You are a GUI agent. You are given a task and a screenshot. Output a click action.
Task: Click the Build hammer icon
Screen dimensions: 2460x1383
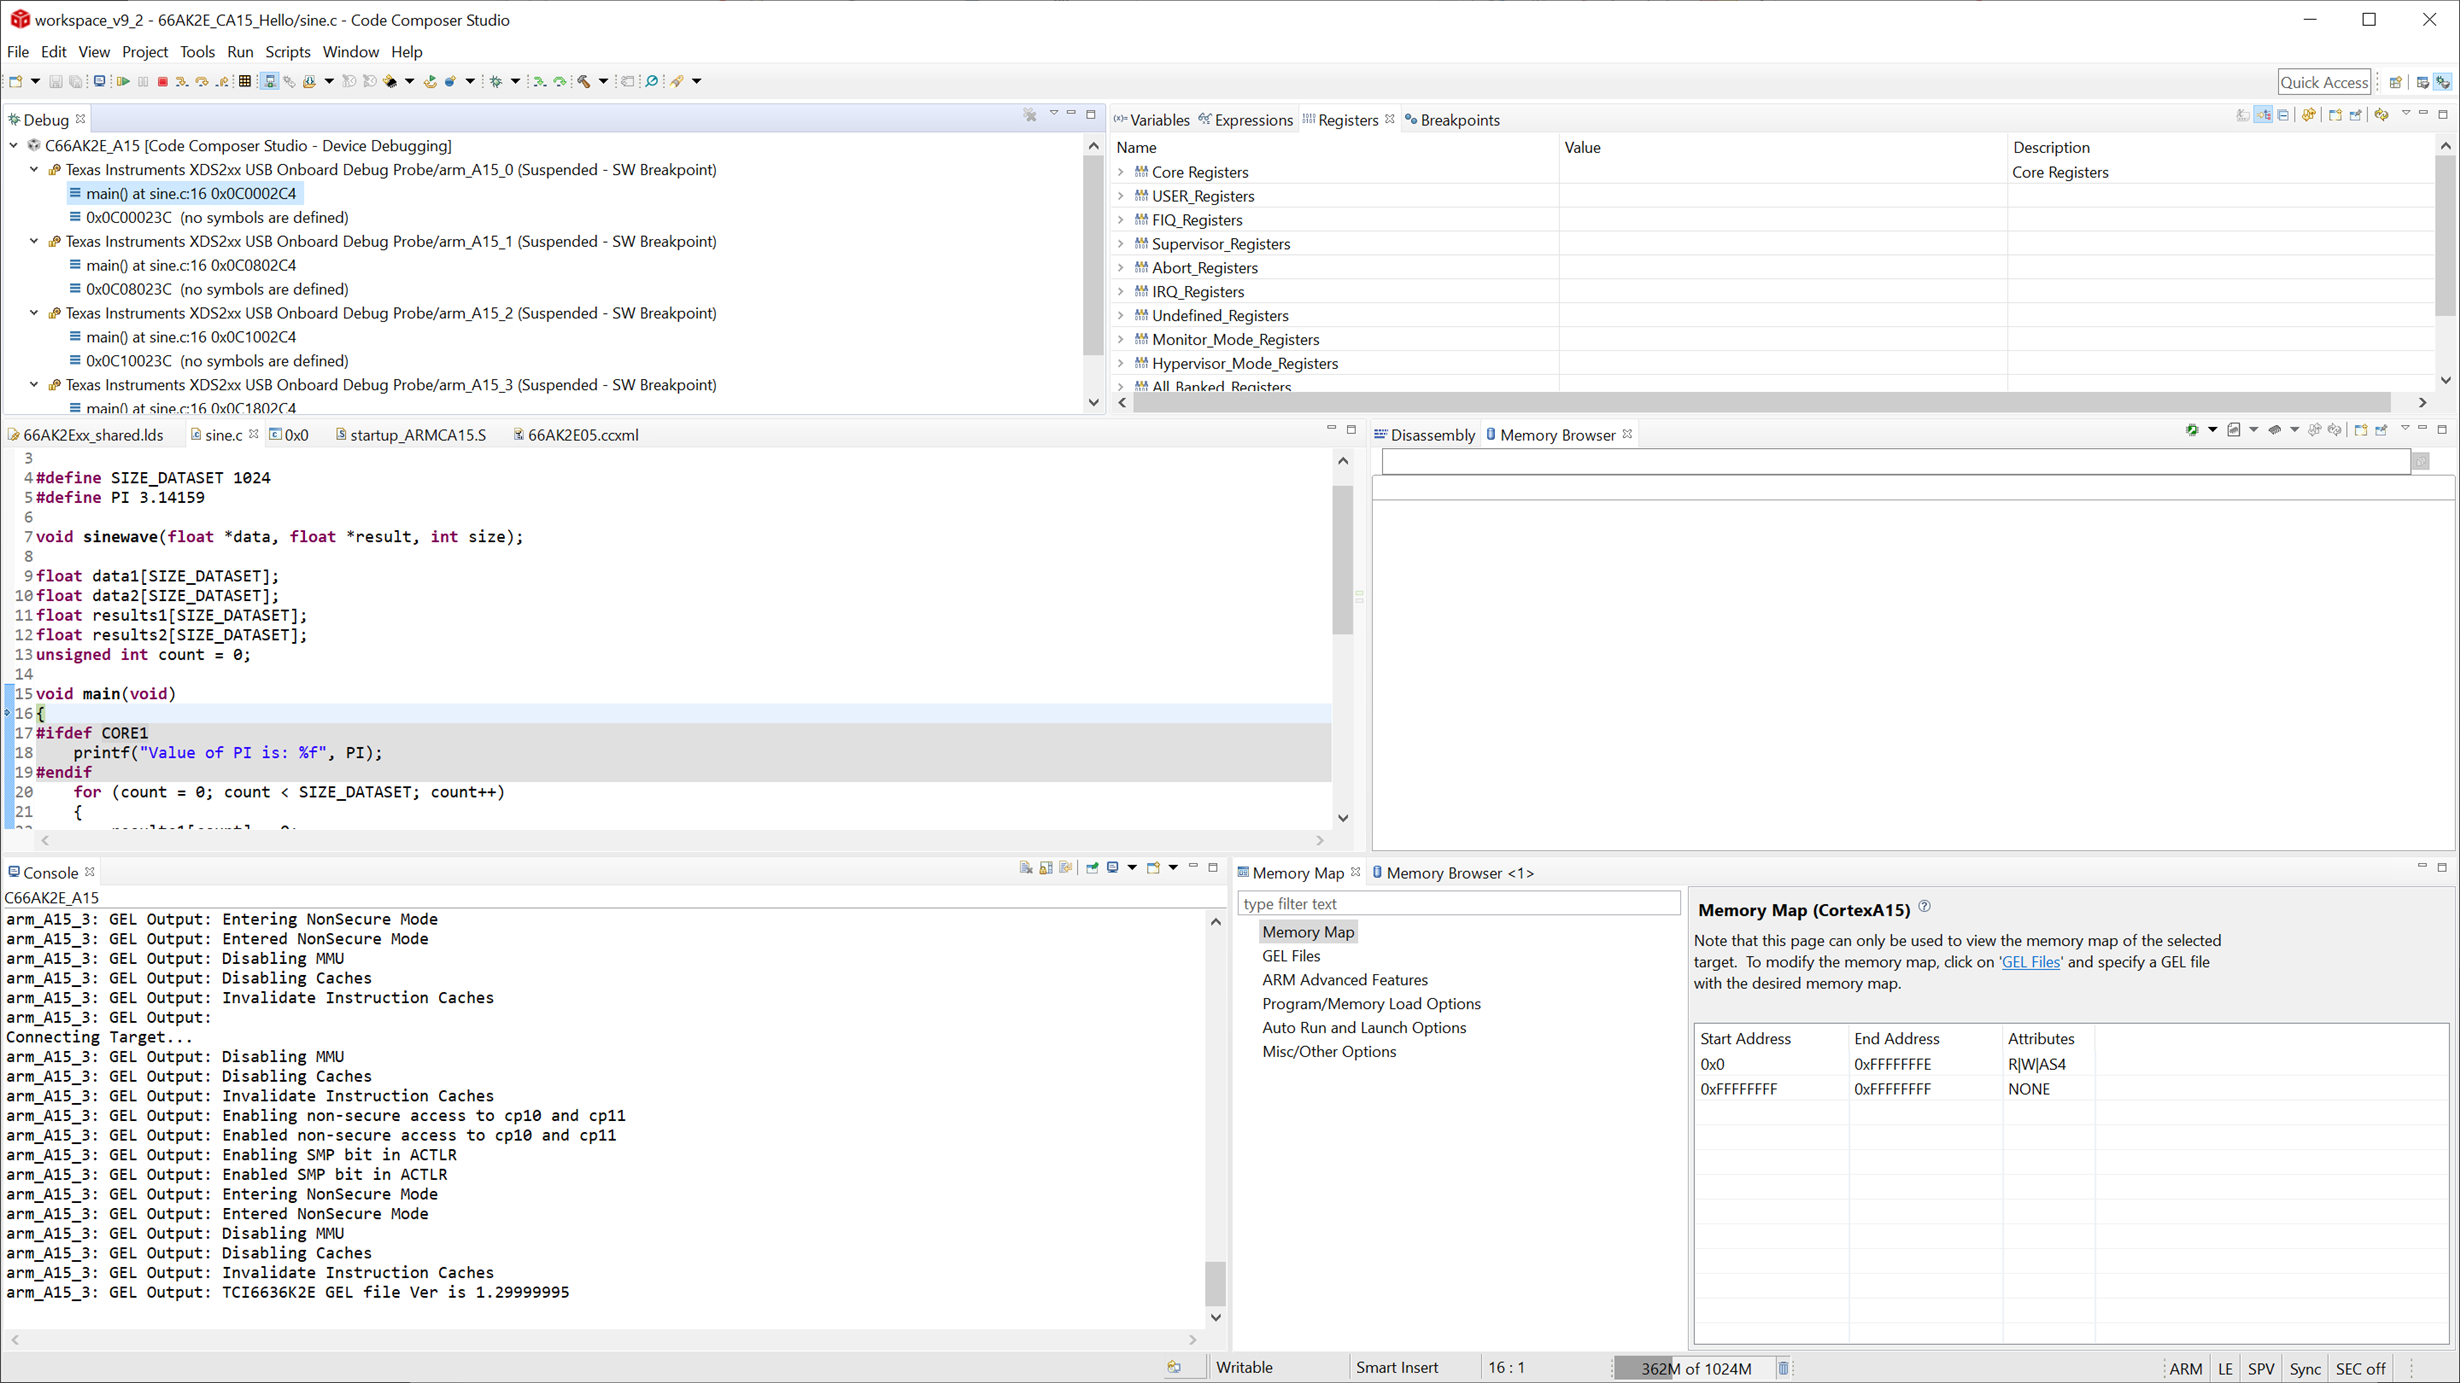pyautogui.click(x=583, y=81)
